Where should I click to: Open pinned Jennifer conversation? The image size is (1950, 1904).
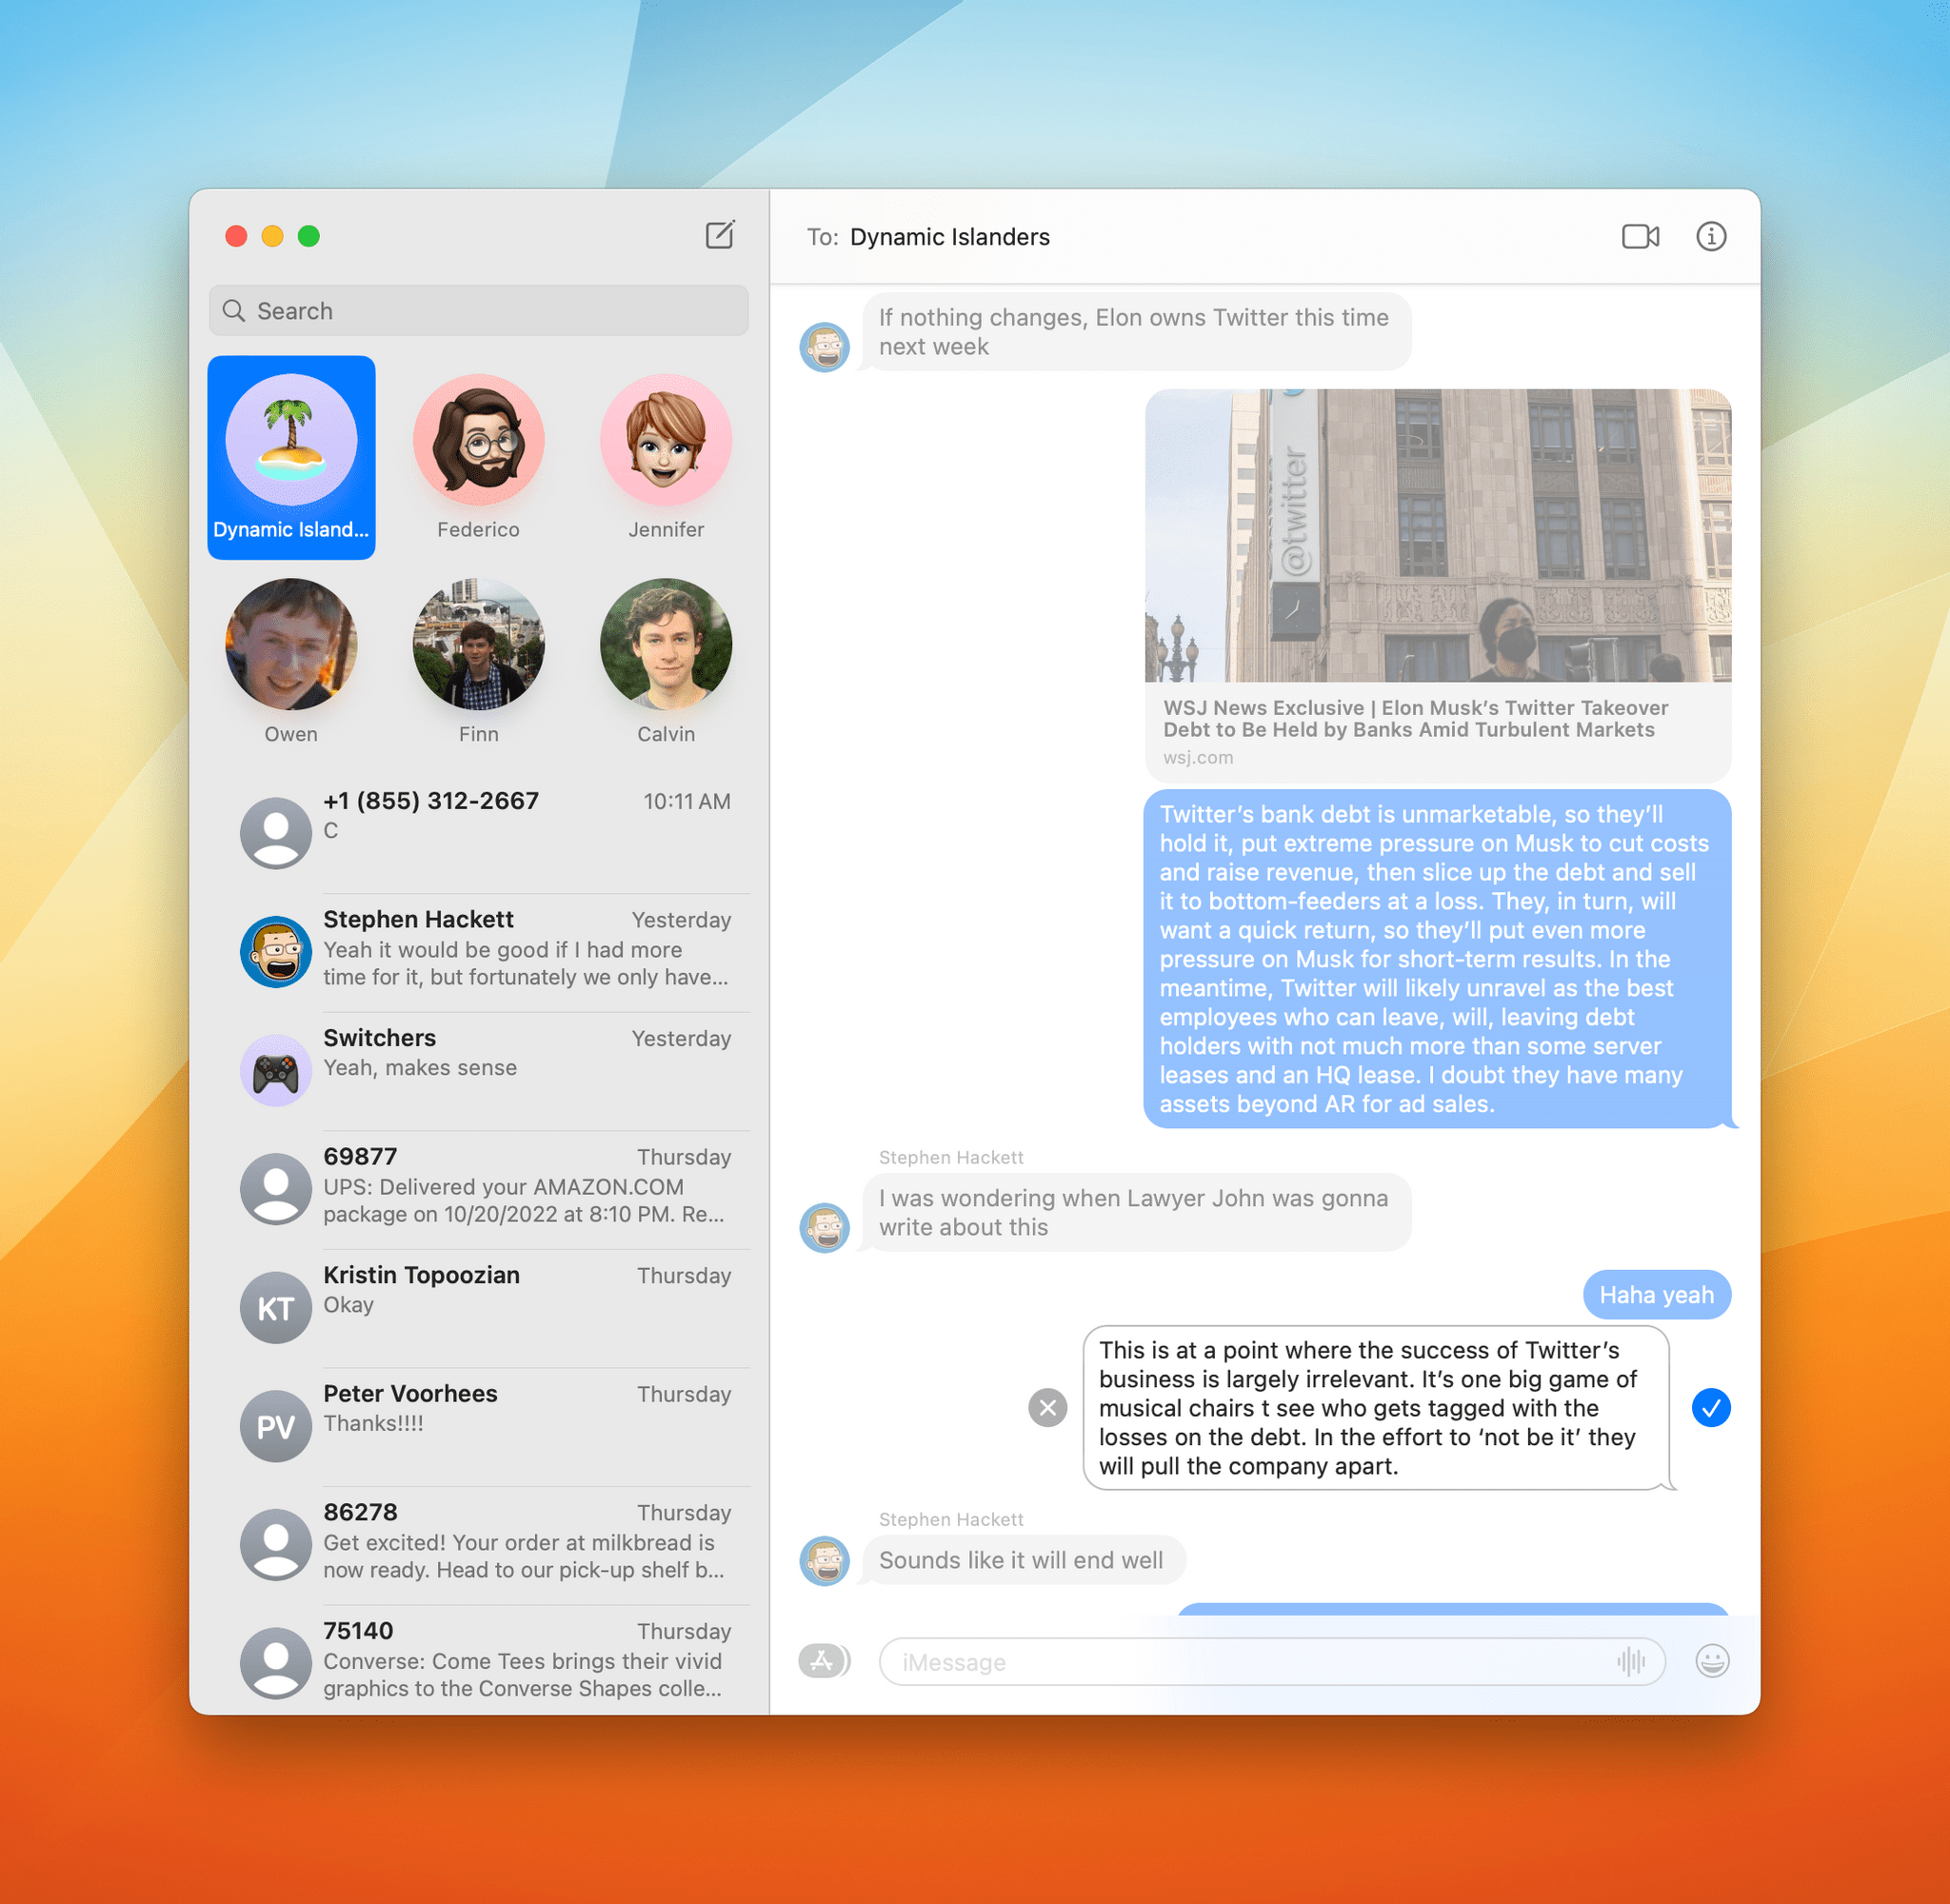666,457
